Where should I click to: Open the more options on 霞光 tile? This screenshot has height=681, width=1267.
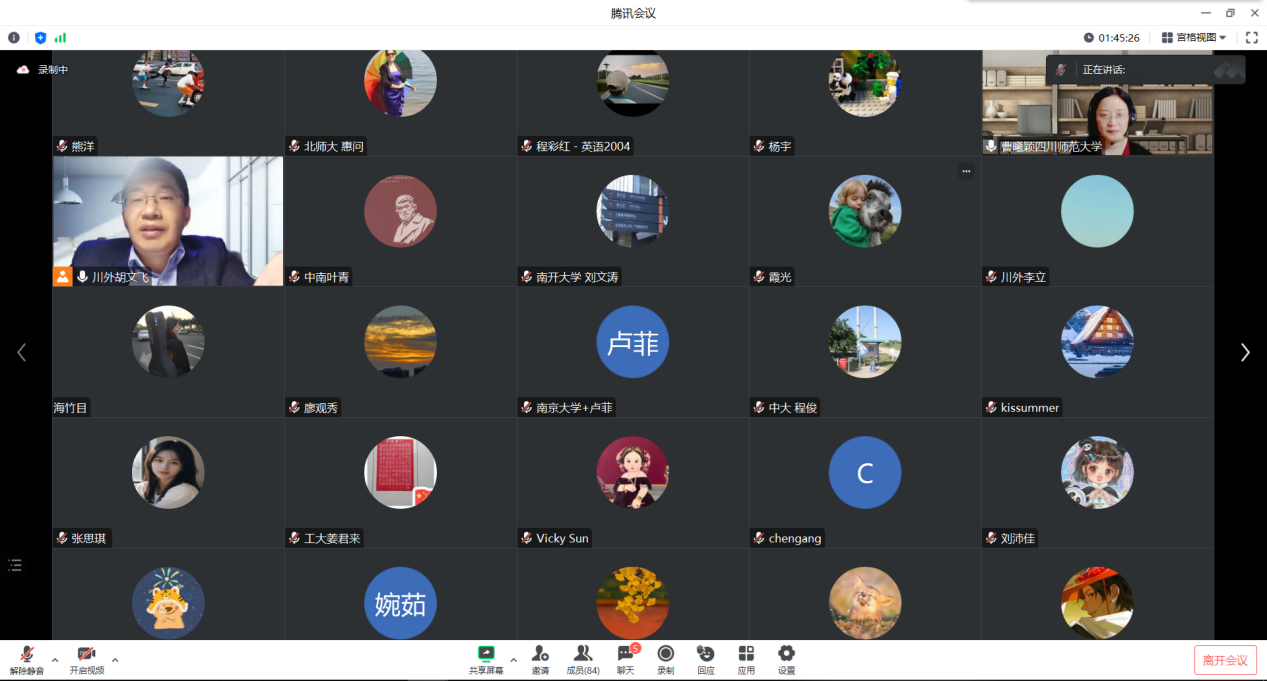966,171
